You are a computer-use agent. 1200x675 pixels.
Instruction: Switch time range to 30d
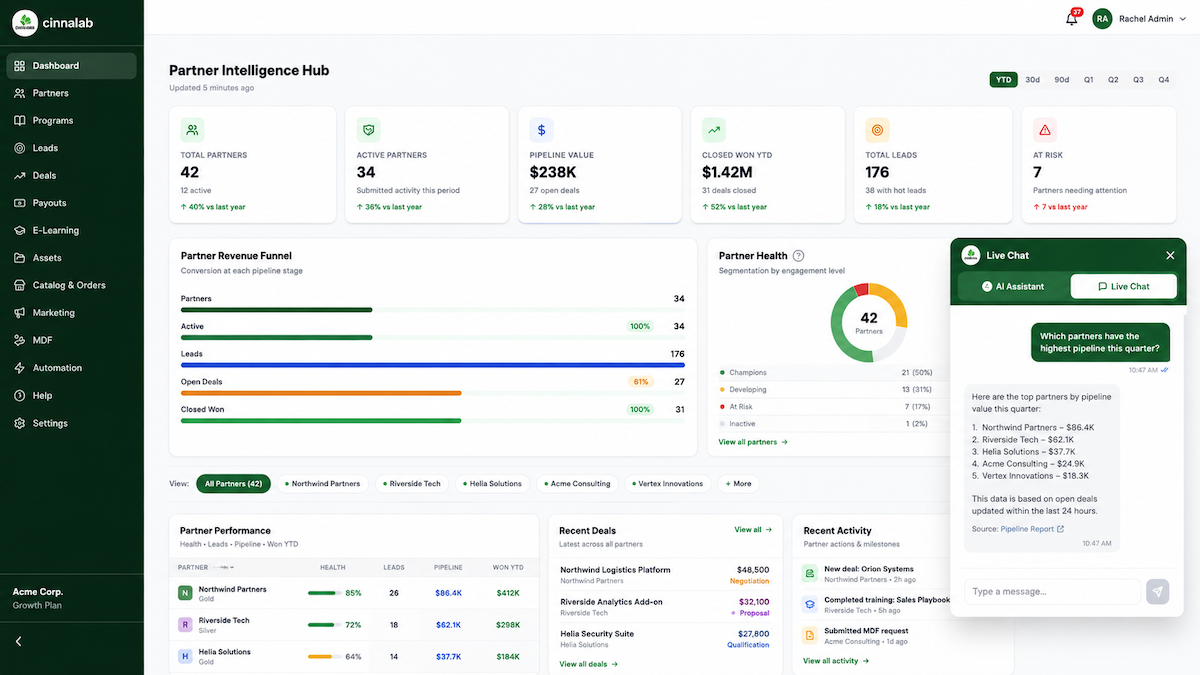[1032, 80]
